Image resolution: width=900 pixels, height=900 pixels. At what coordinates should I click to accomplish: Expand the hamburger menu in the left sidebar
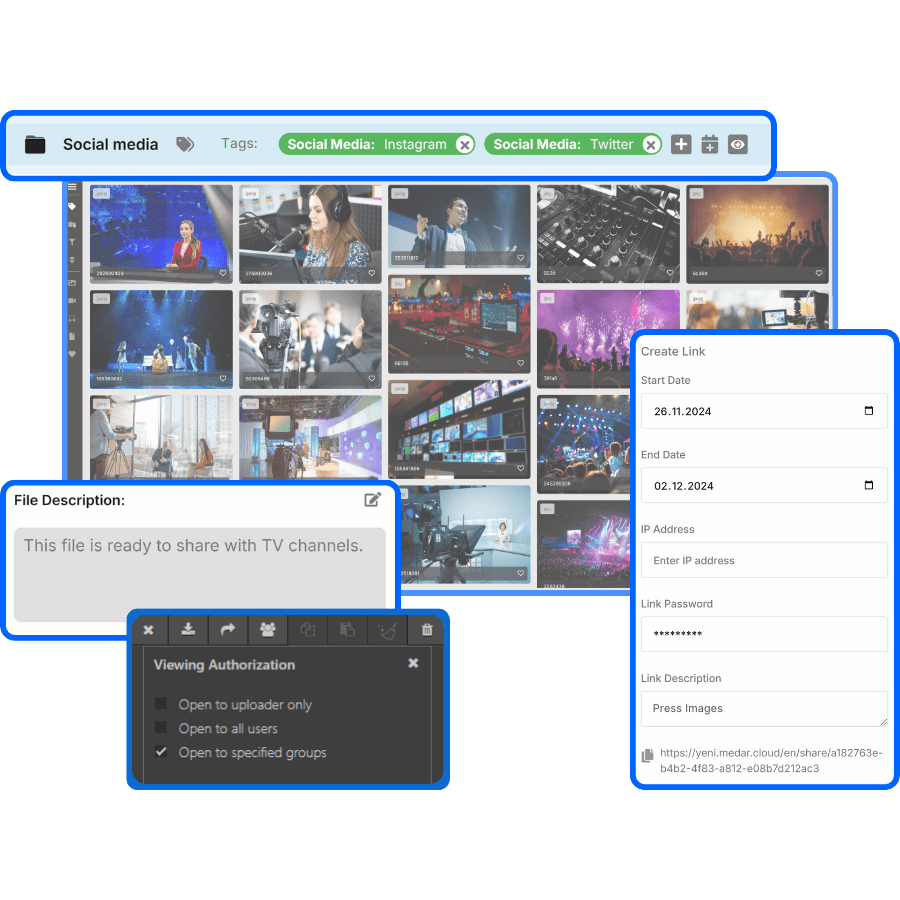pos(72,187)
